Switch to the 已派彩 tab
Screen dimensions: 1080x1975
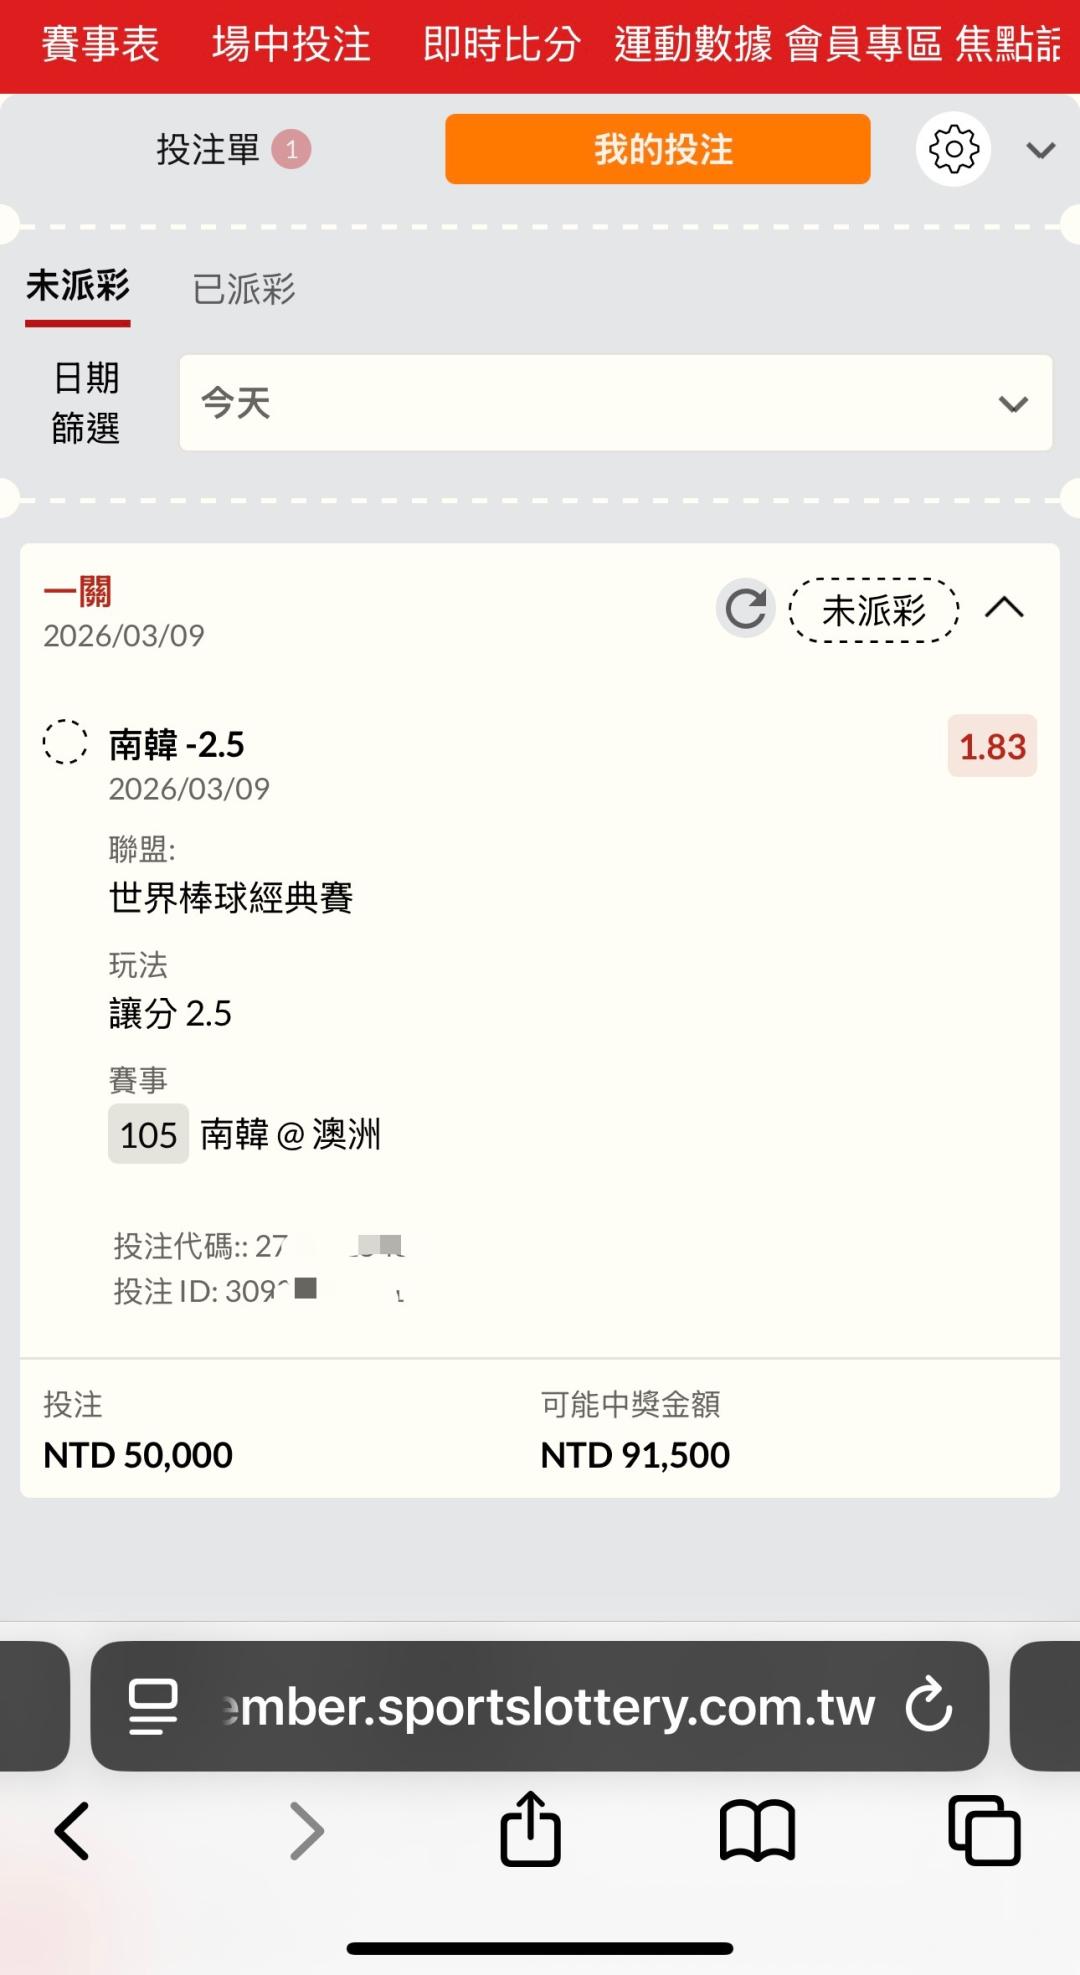point(244,289)
